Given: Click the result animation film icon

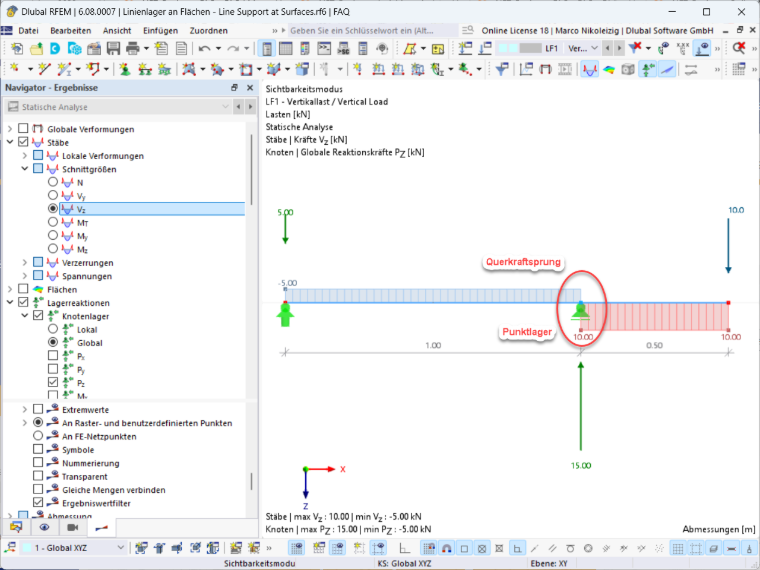Looking at the screenshot, I should point(565,70).
